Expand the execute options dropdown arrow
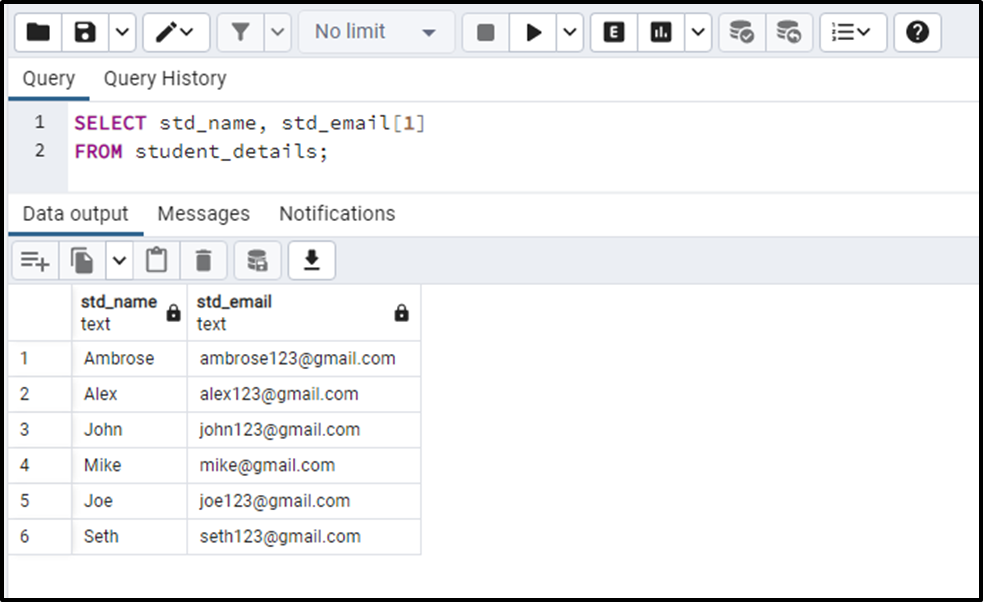This screenshot has width=983, height=602. point(570,32)
